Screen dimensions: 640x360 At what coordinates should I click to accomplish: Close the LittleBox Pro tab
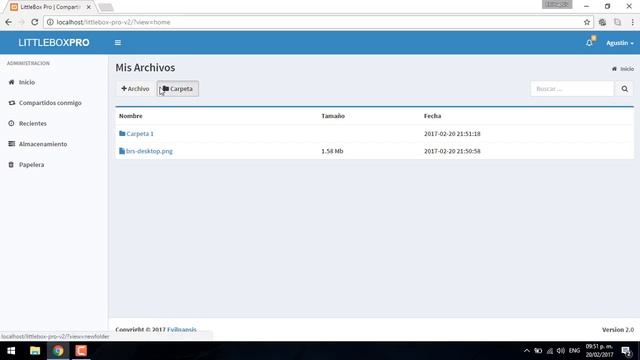coord(89,7)
